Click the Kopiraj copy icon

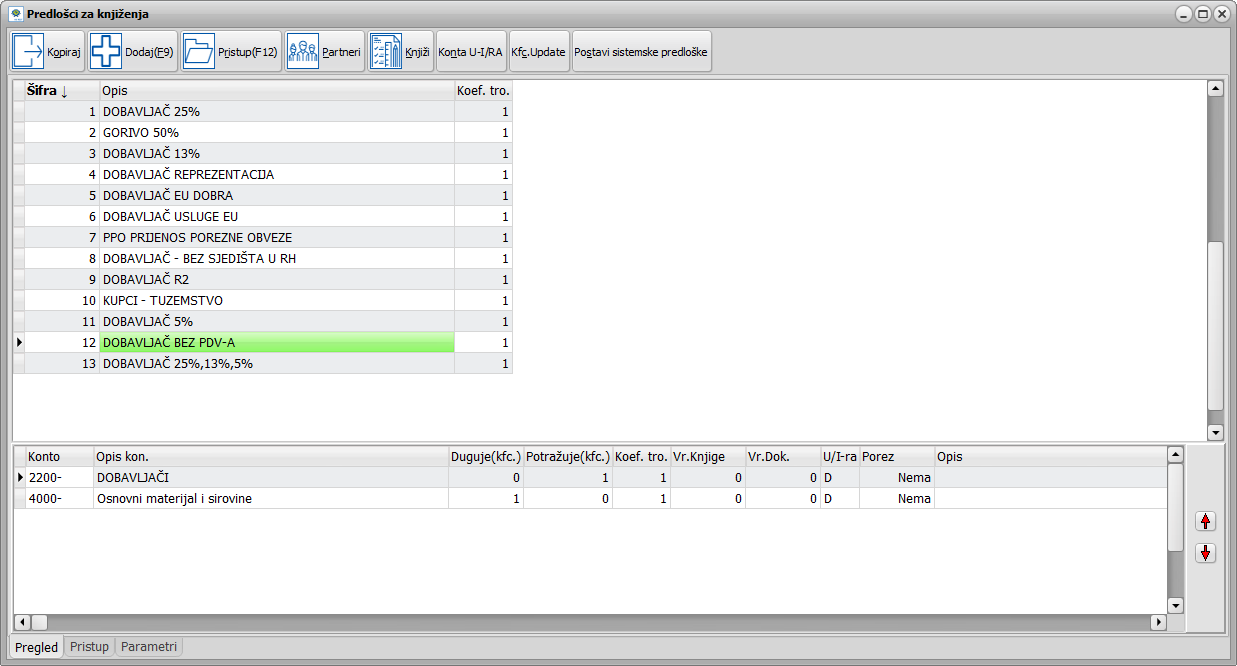(28, 51)
